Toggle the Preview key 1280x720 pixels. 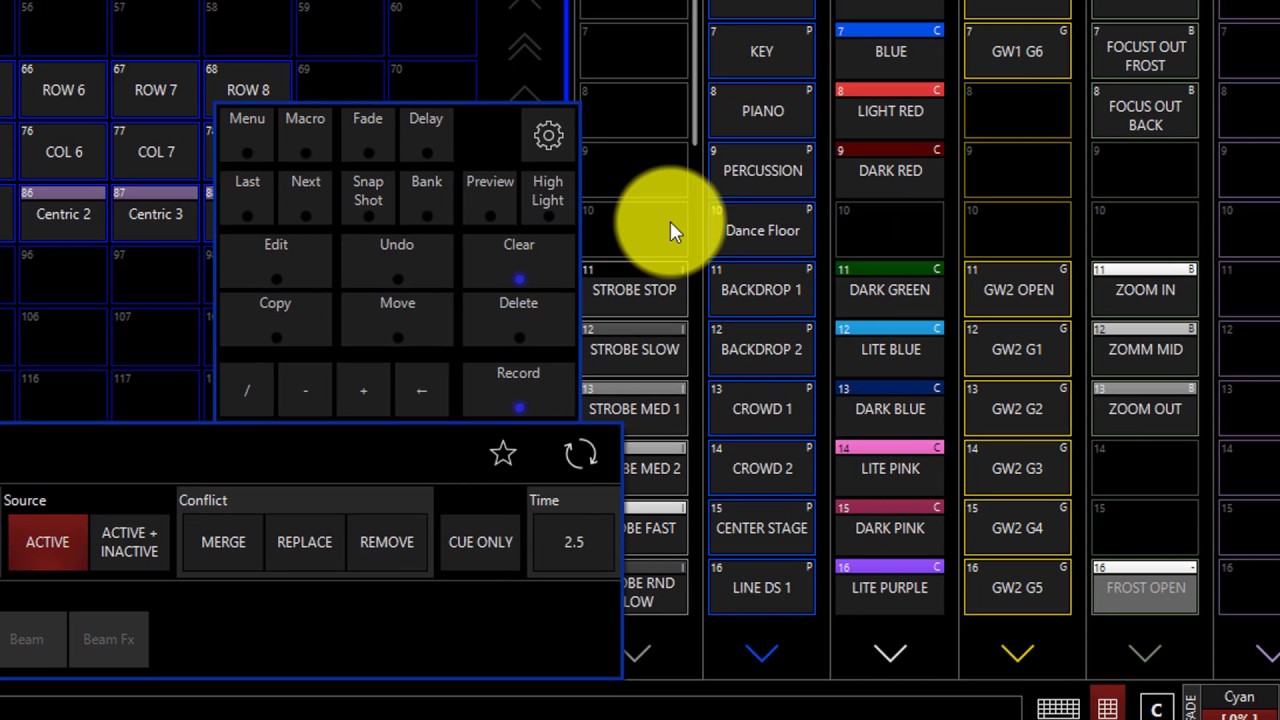click(490, 197)
